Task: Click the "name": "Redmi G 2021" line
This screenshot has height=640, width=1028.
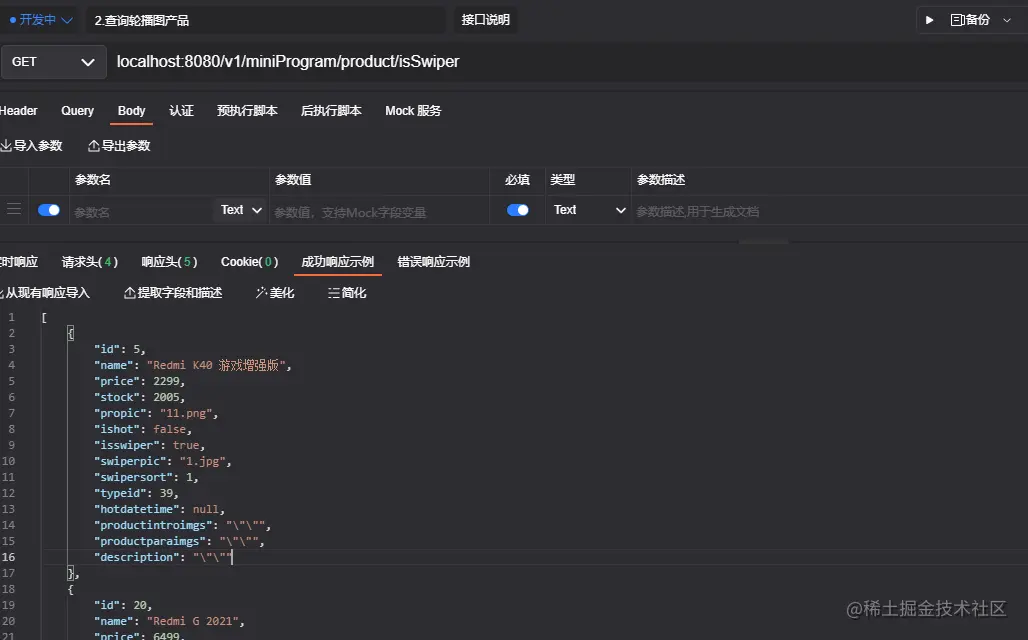Action: click(169, 621)
